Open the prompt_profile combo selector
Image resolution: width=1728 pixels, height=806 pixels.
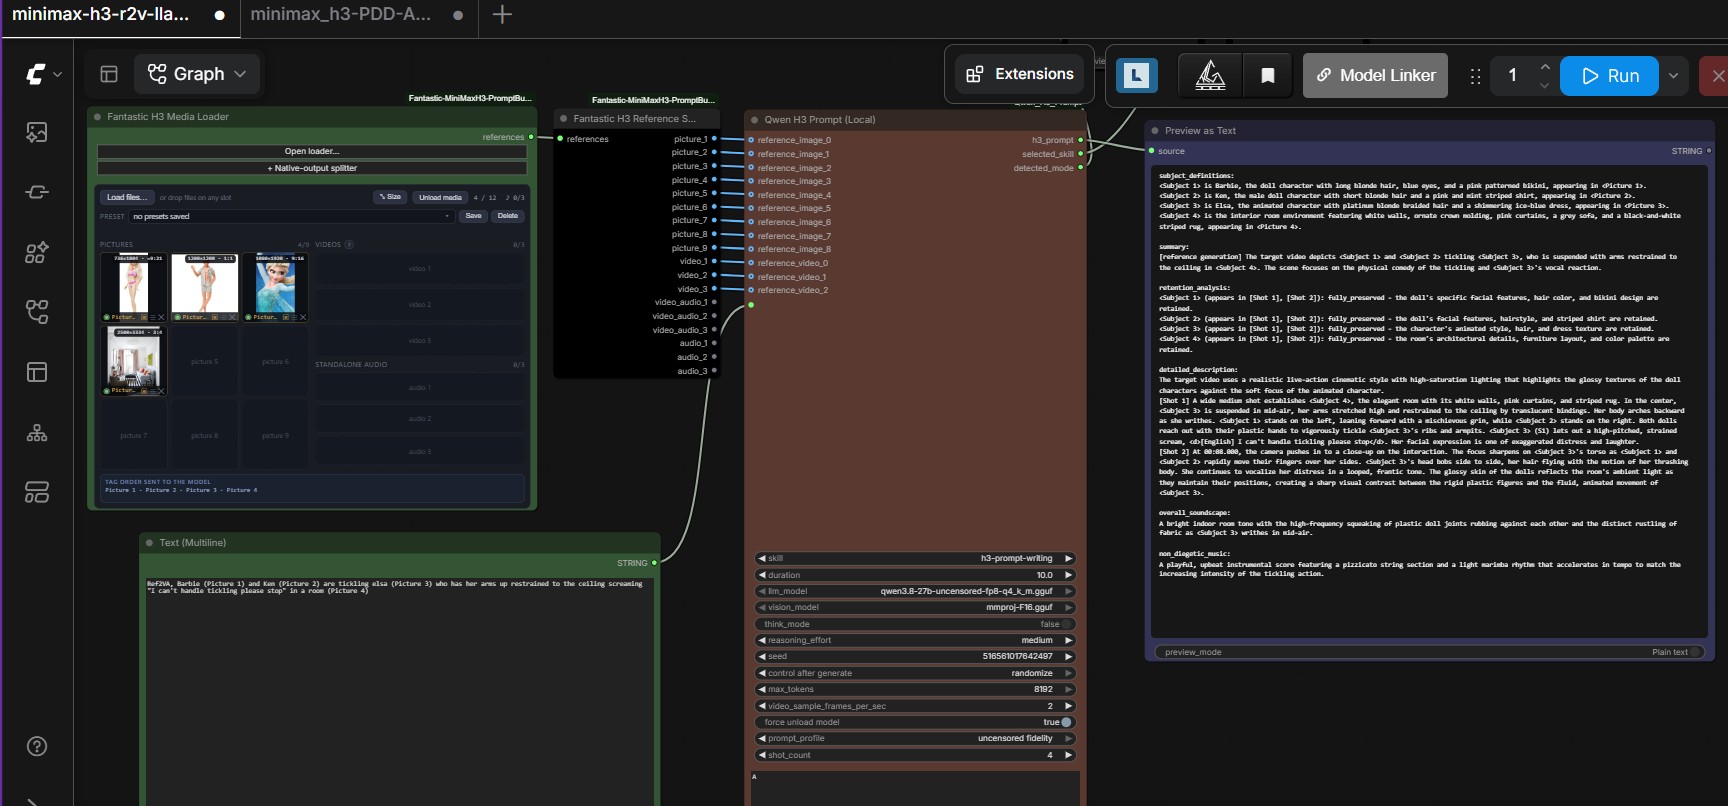coord(915,738)
